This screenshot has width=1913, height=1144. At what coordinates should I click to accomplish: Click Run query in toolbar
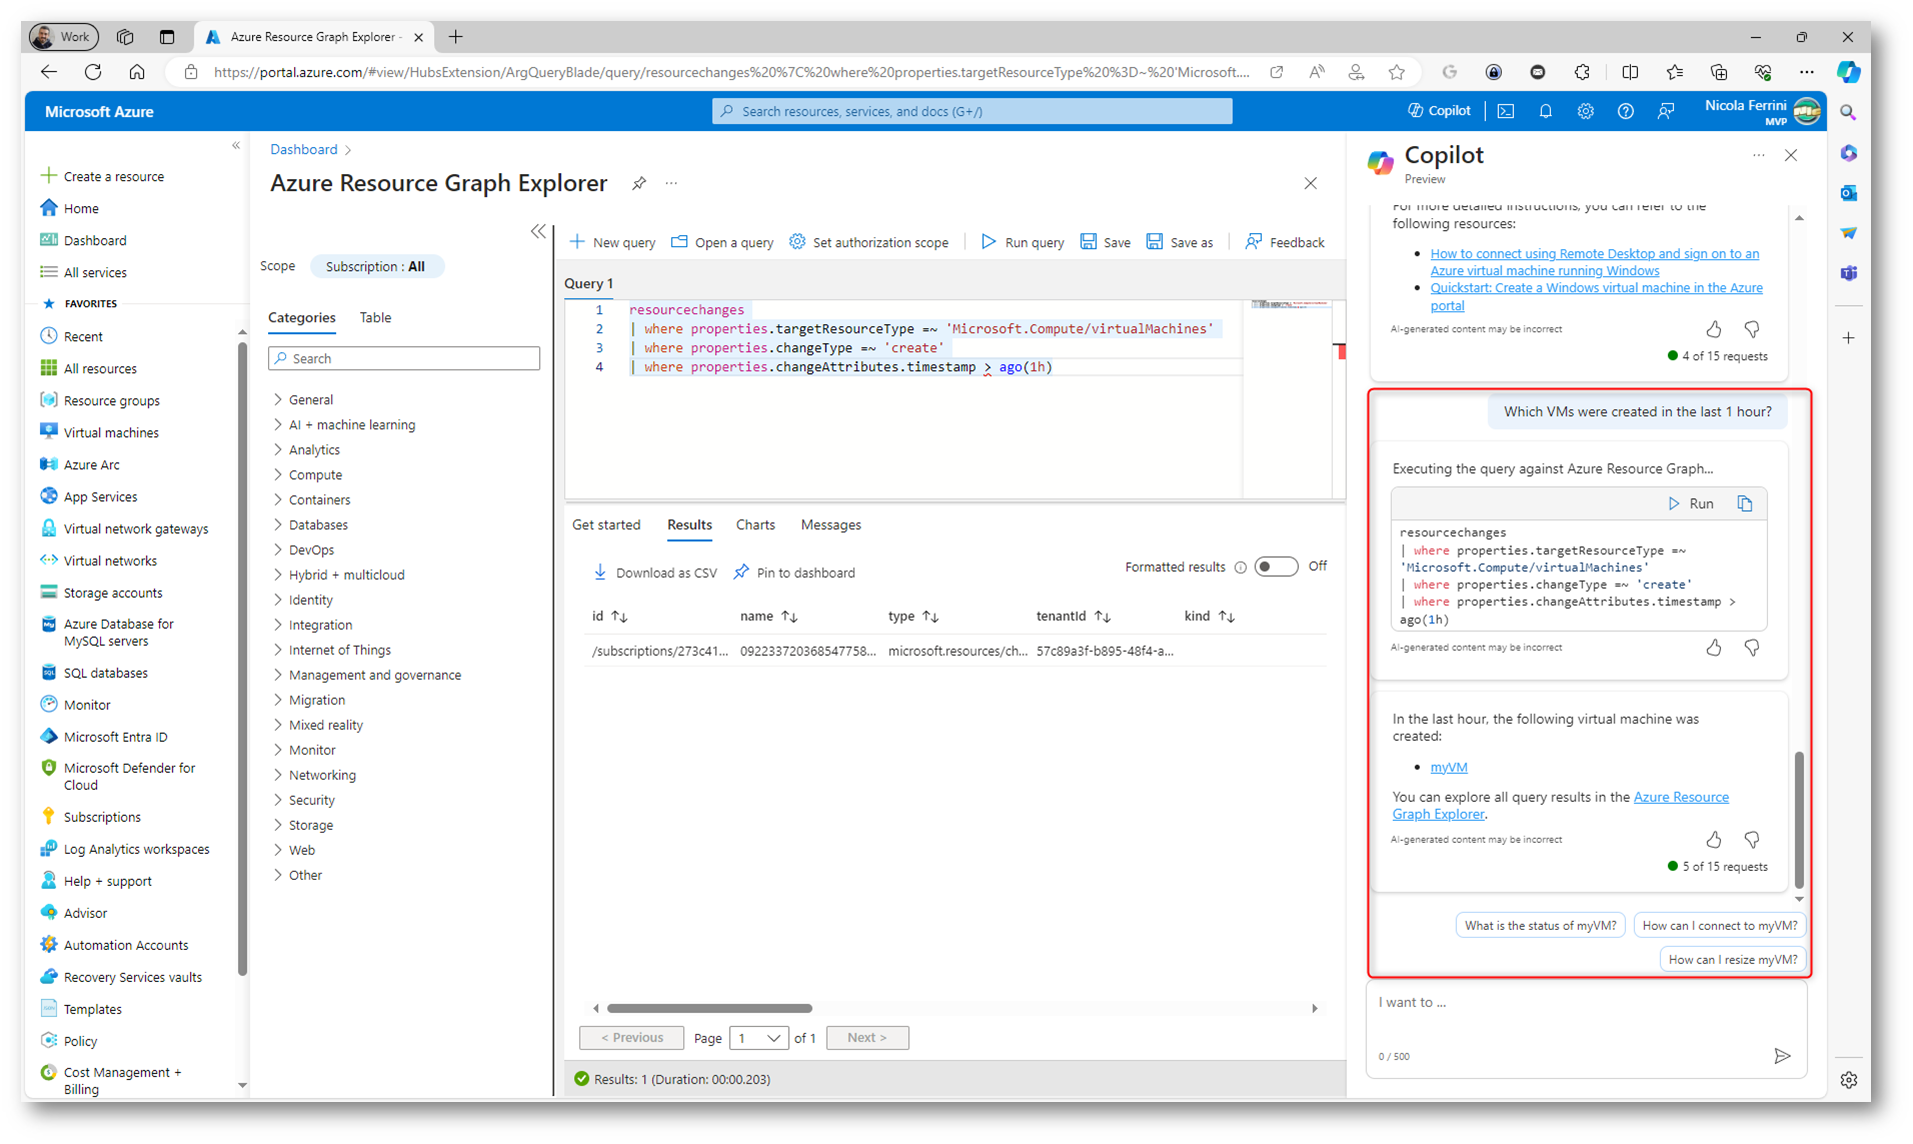1022,242
